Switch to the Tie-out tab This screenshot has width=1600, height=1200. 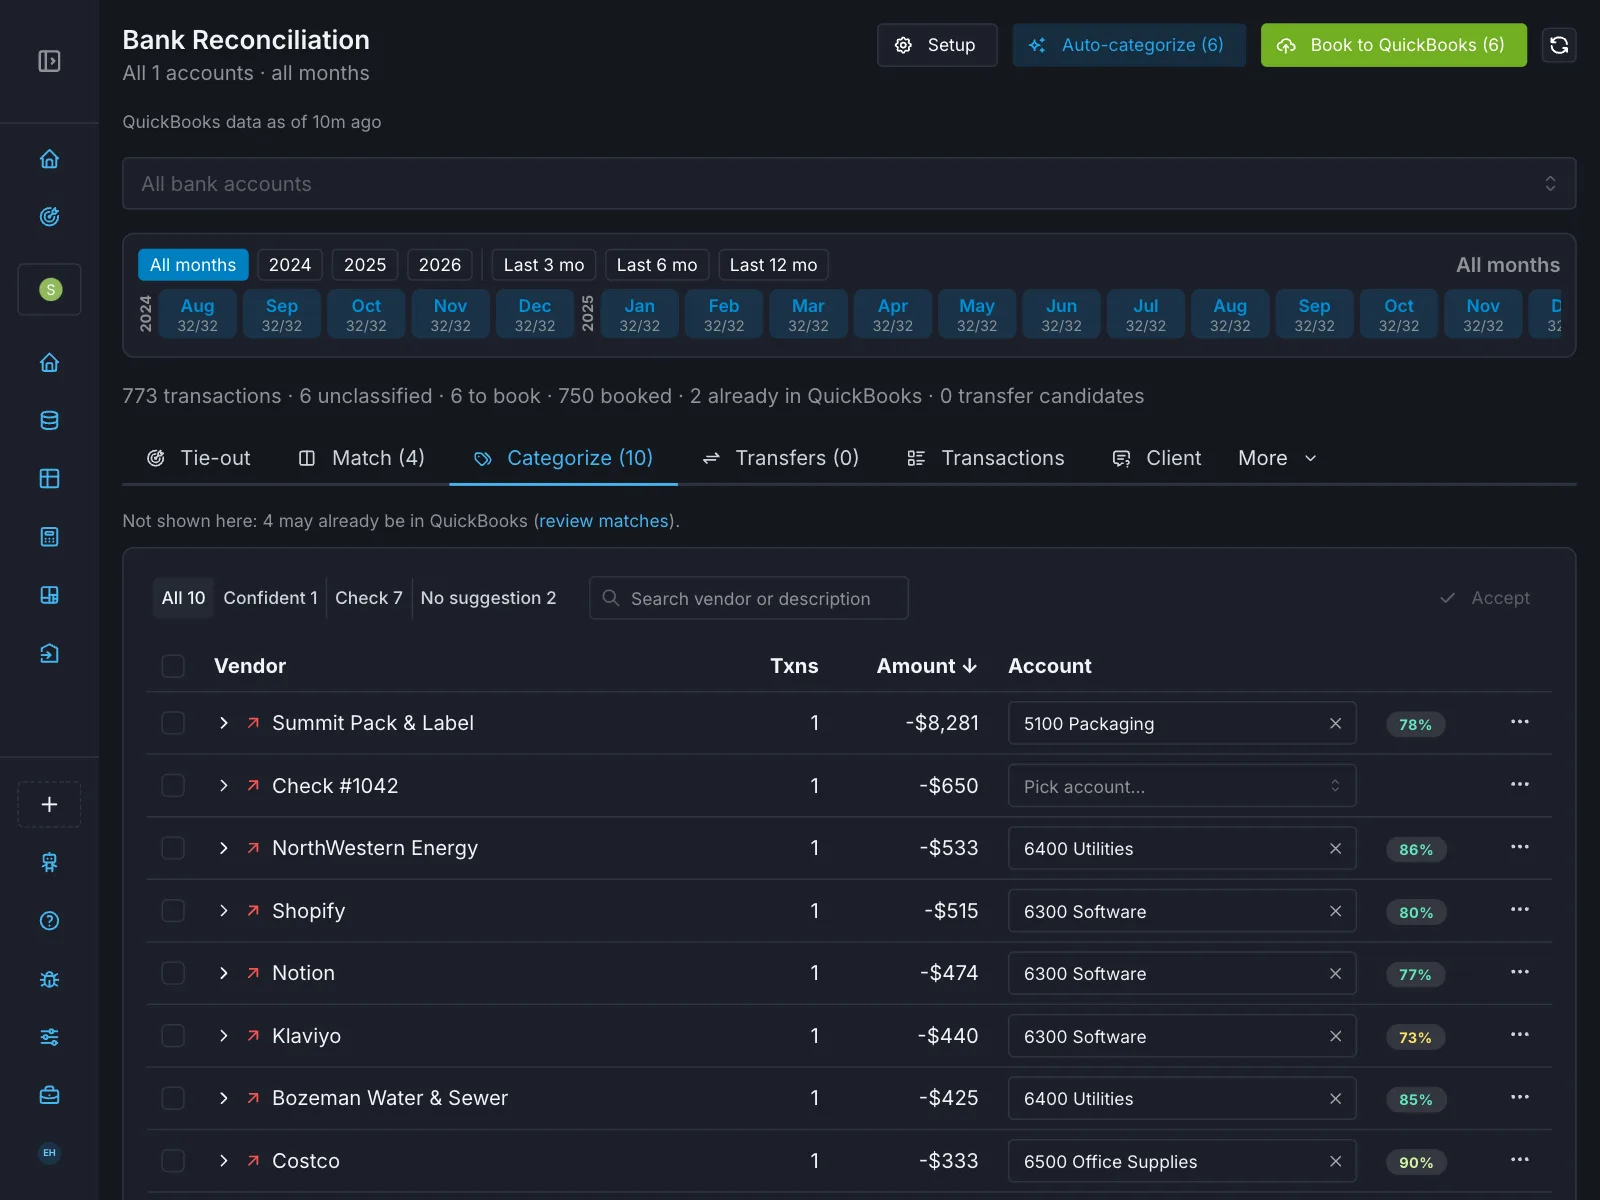pyautogui.click(x=198, y=458)
